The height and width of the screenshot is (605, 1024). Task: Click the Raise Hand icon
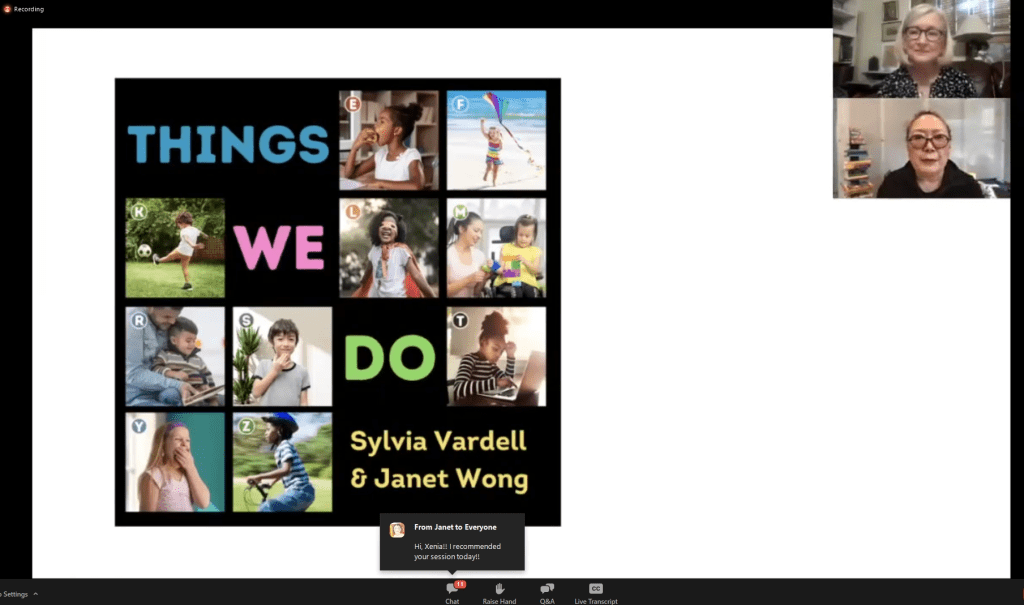tap(500, 589)
